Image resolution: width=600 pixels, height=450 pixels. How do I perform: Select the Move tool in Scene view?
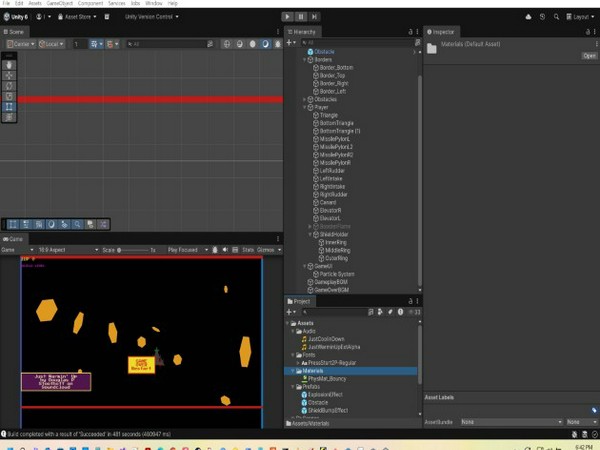(x=9, y=75)
